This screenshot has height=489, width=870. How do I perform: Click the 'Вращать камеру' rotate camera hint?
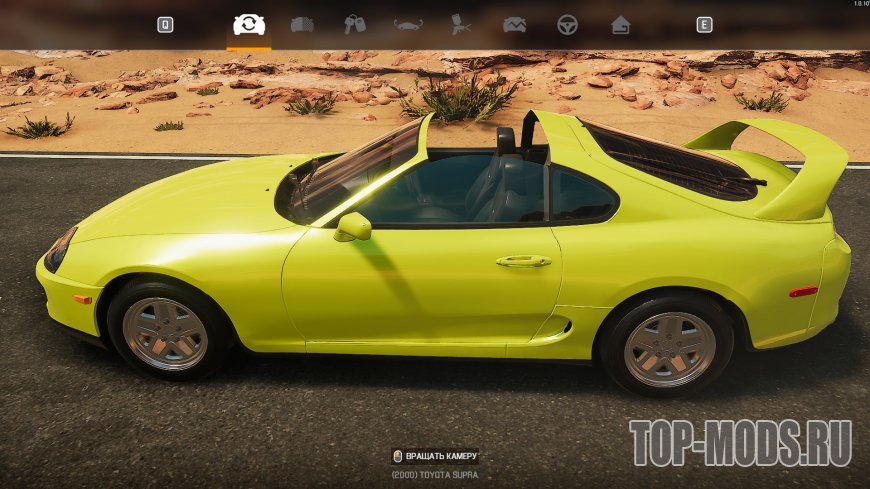coord(441,456)
